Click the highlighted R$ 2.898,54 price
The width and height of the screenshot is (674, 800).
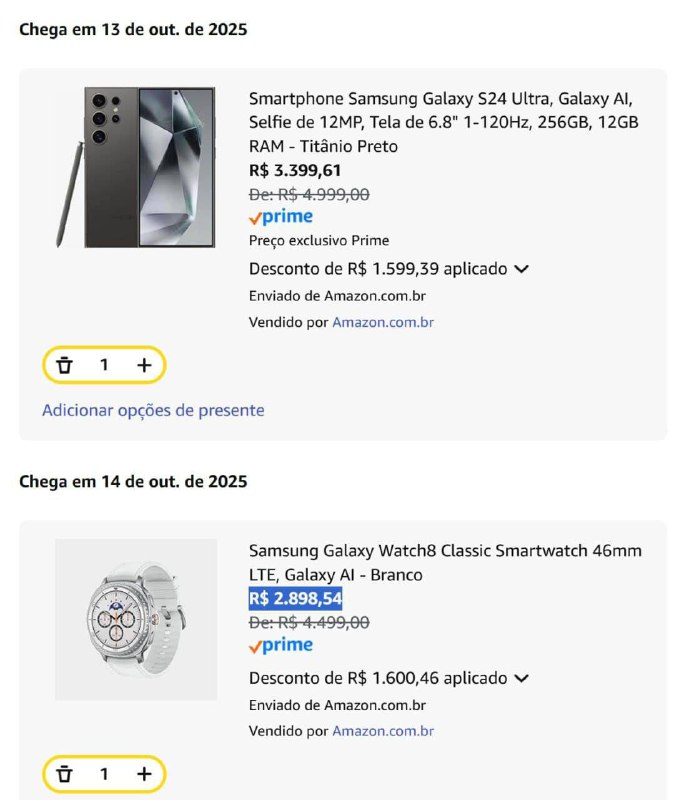click(296, 599)
